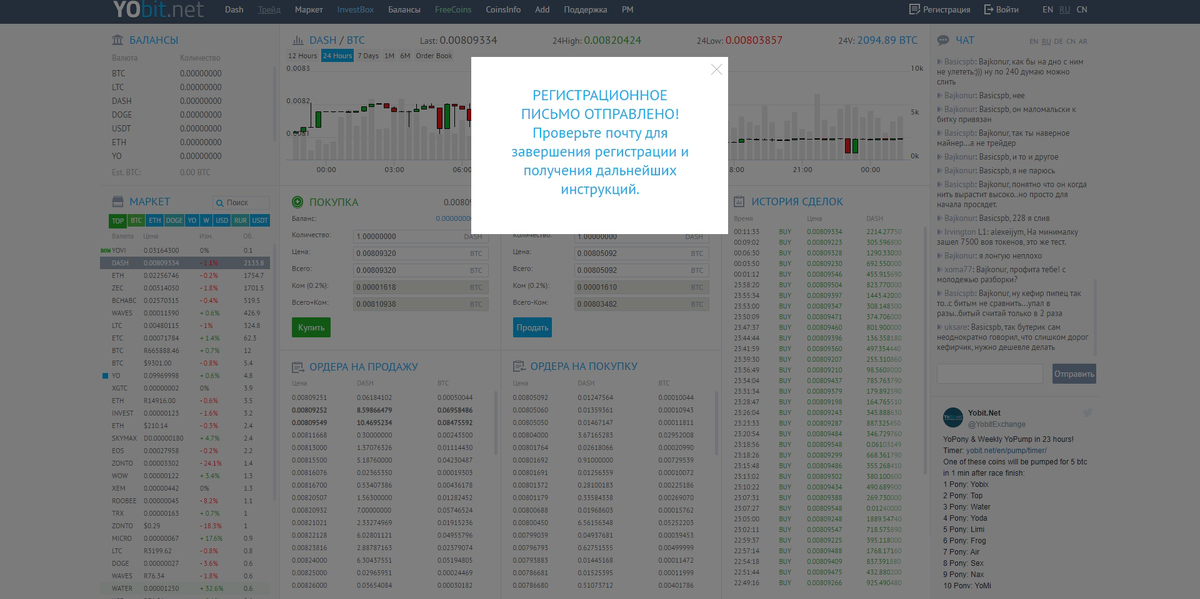The width and height of the screenshot is (1200, 599).
Task: Click the green Купить button
Action: tap(312, 327)
